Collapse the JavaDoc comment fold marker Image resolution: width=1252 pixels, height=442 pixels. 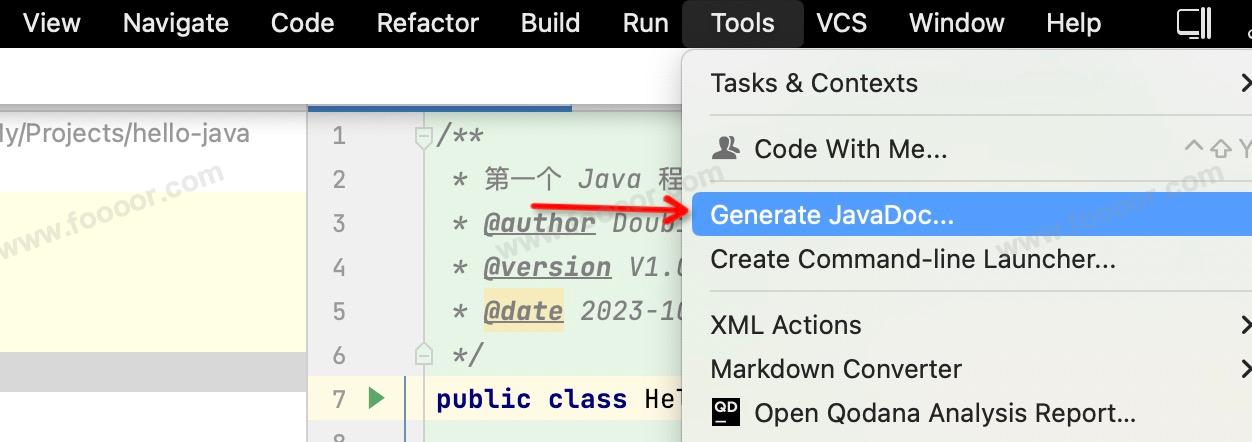pos(424,136)
